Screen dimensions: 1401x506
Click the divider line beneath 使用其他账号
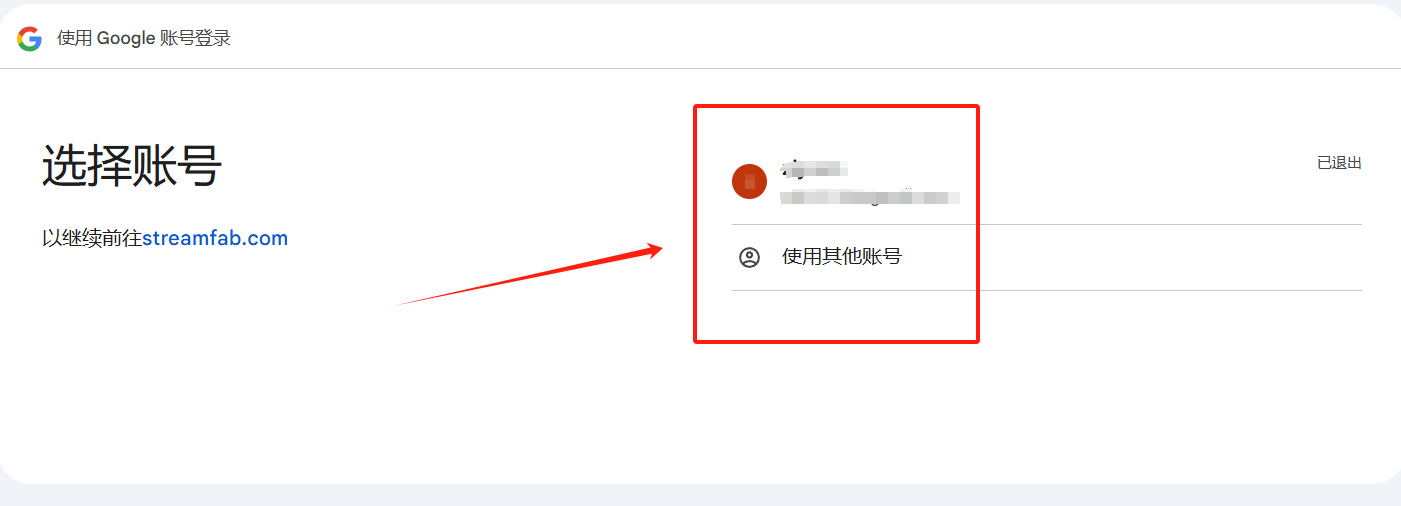click(x=1047, y=290)
